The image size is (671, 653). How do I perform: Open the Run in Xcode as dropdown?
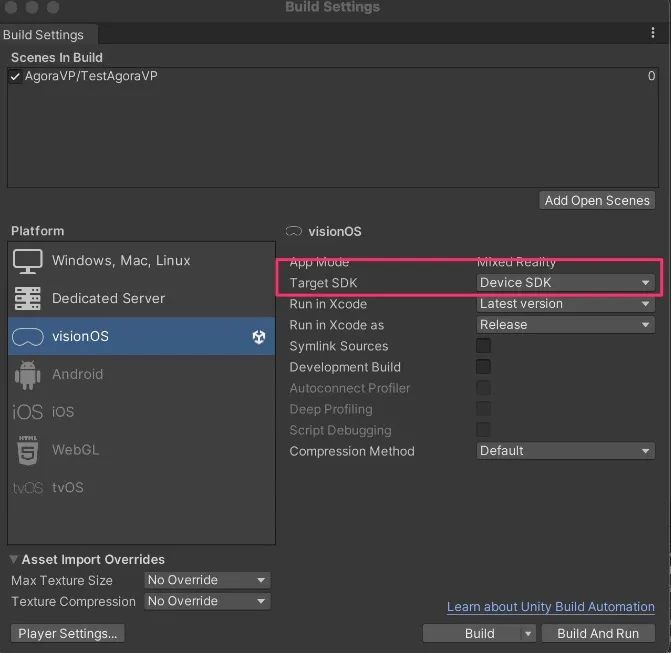pyautogui.click(x=565, y=325)
